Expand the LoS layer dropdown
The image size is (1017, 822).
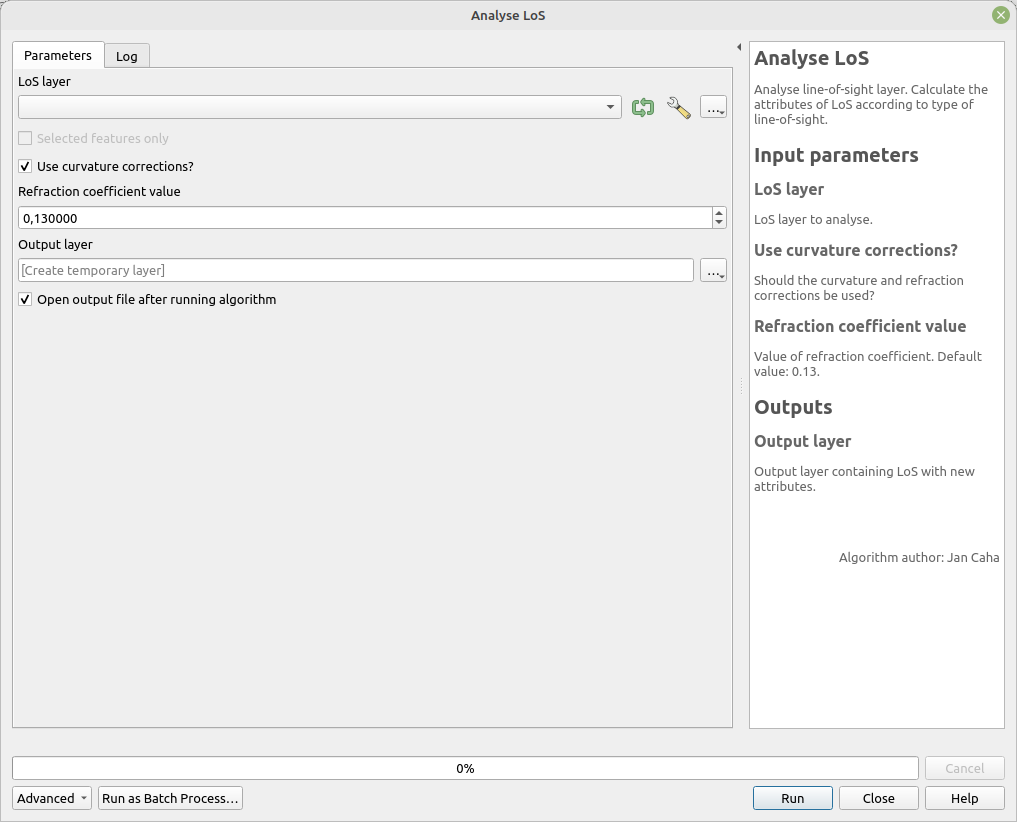610,108
